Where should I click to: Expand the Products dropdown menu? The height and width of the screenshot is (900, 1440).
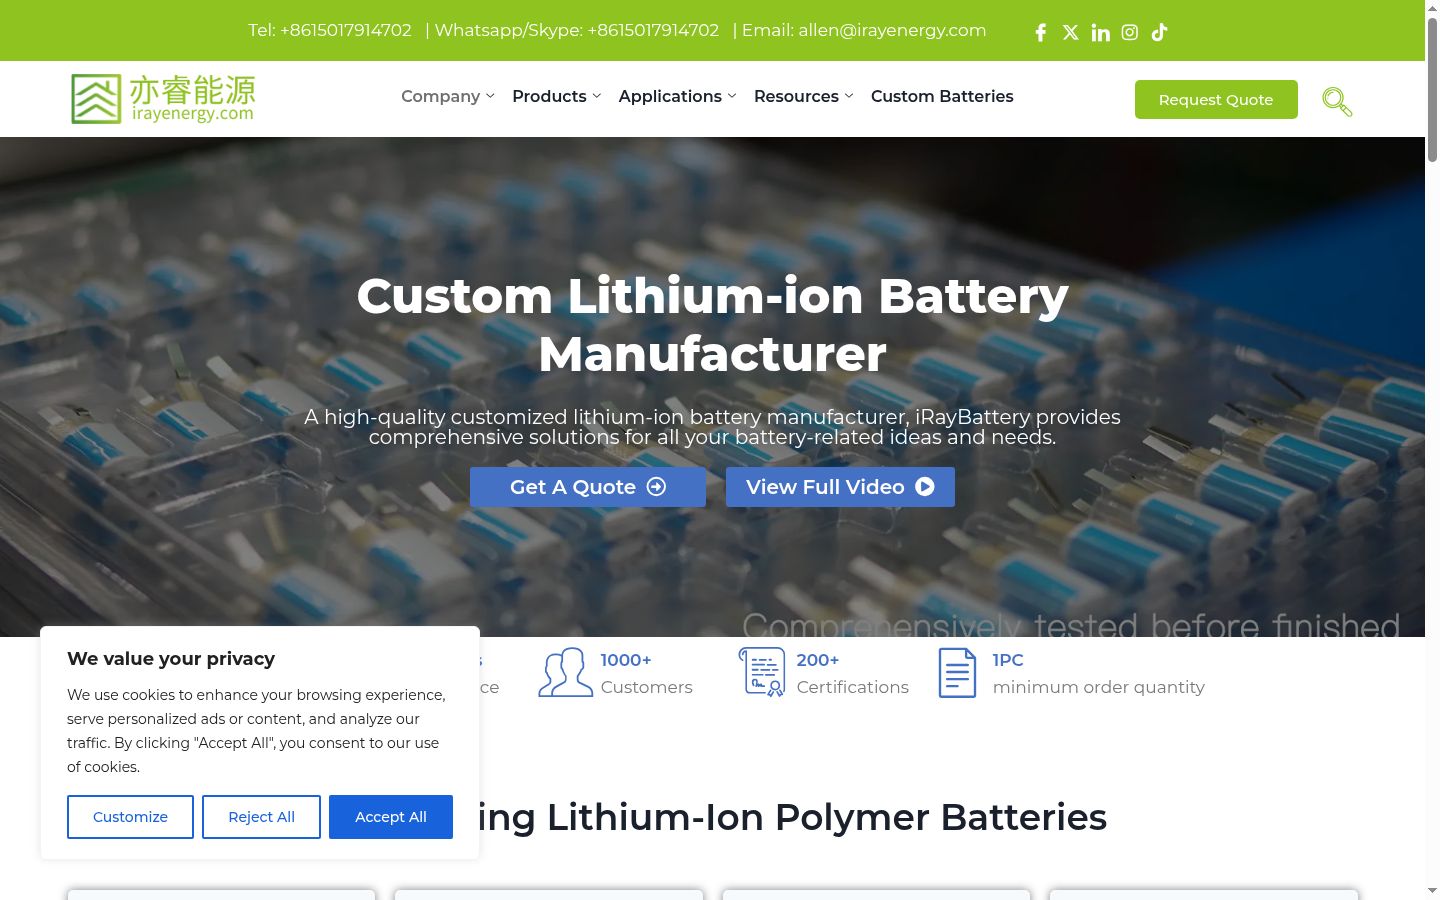(x=557, y=96)
